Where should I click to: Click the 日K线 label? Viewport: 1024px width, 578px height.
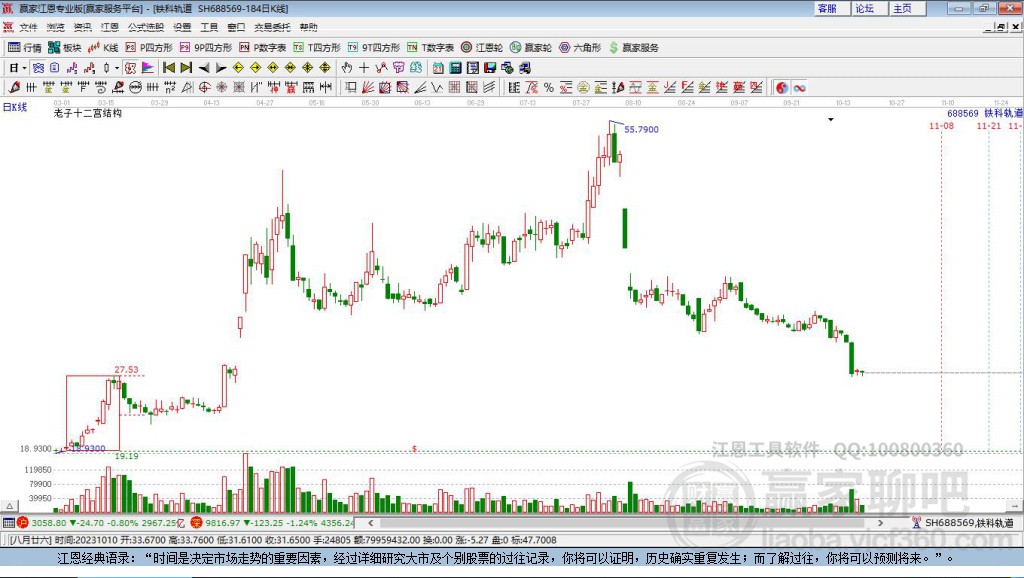tap(15, 107)
